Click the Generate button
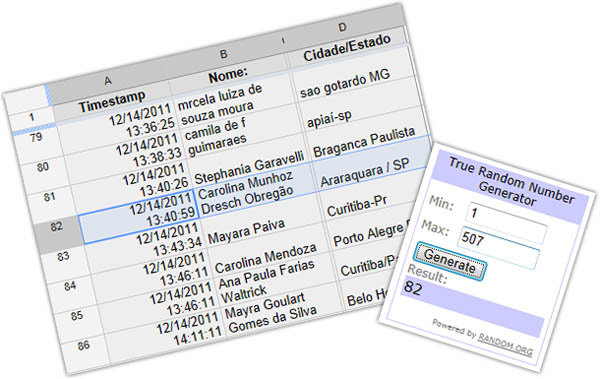 [450, 261]
